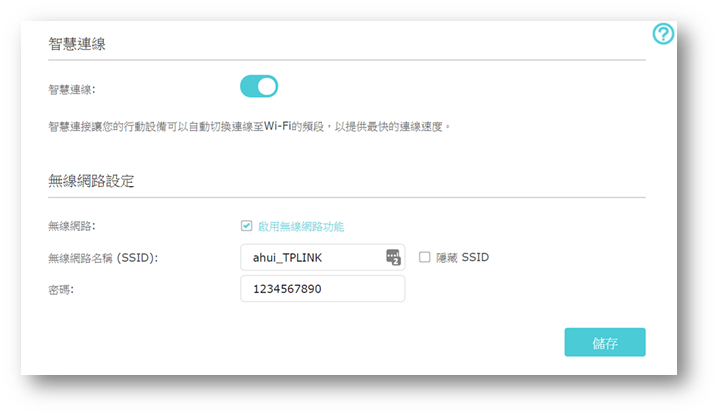Click the 無線網路名稱 (SSID): label

103,258
